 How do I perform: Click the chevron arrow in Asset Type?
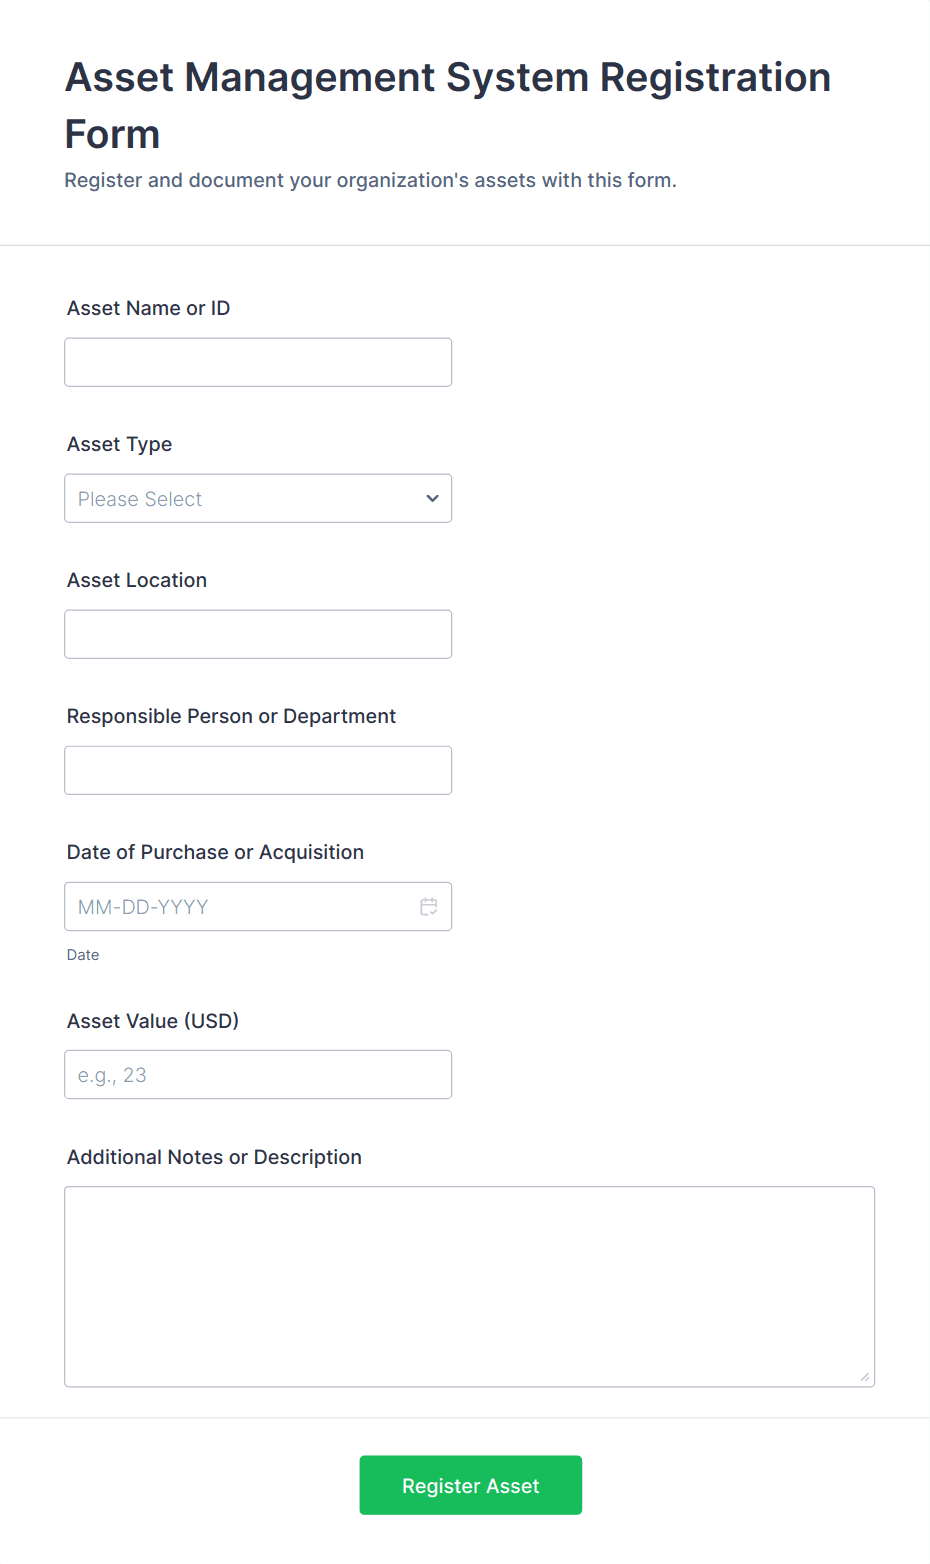[x=432, y=498]
